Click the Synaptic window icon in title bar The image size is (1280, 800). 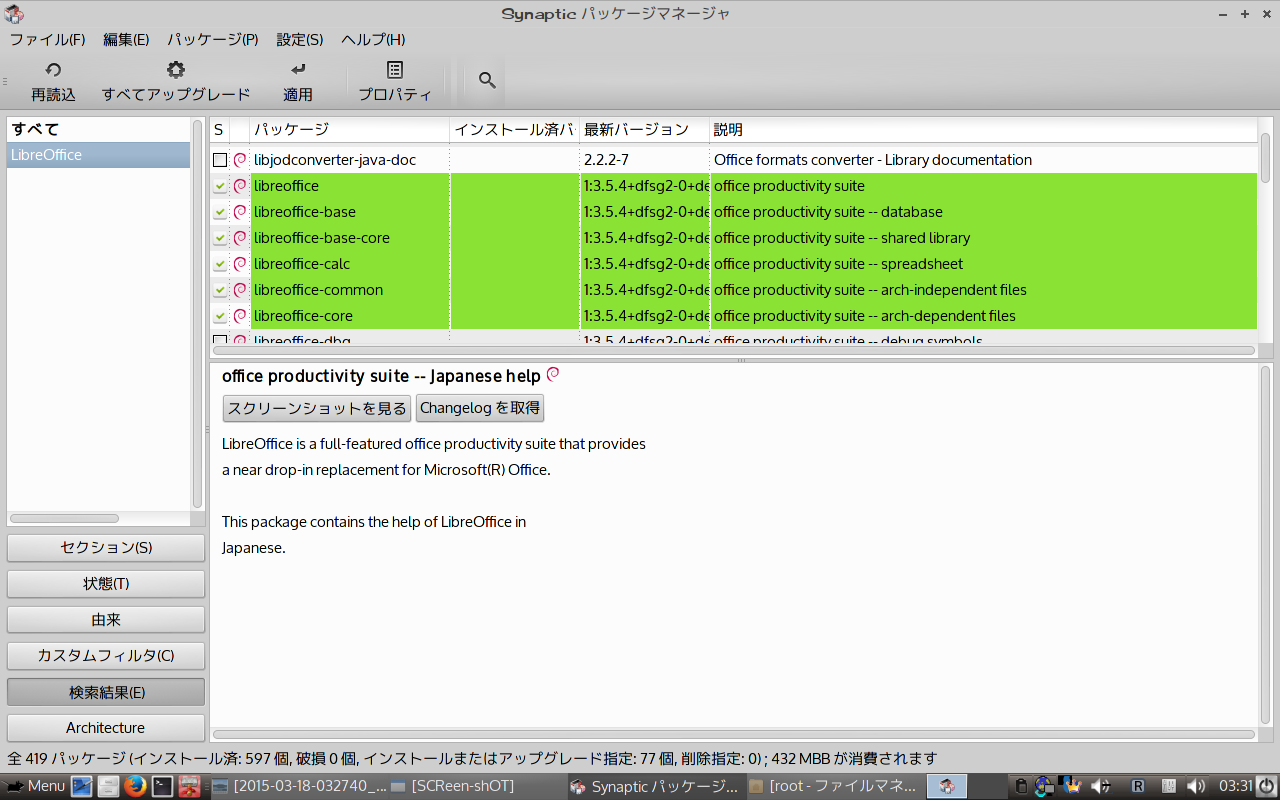[14, 14]
